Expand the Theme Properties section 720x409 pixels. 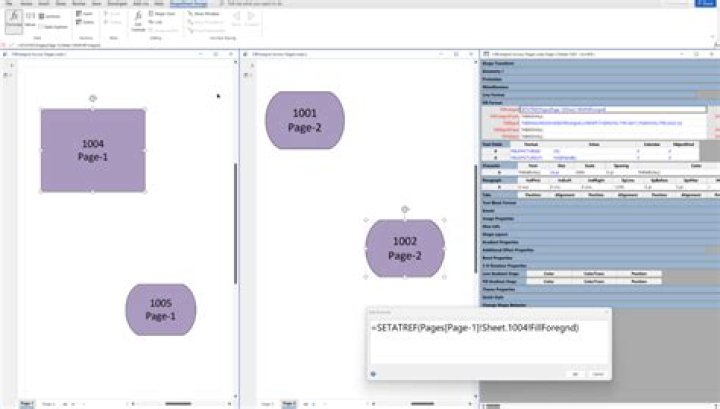503,289
